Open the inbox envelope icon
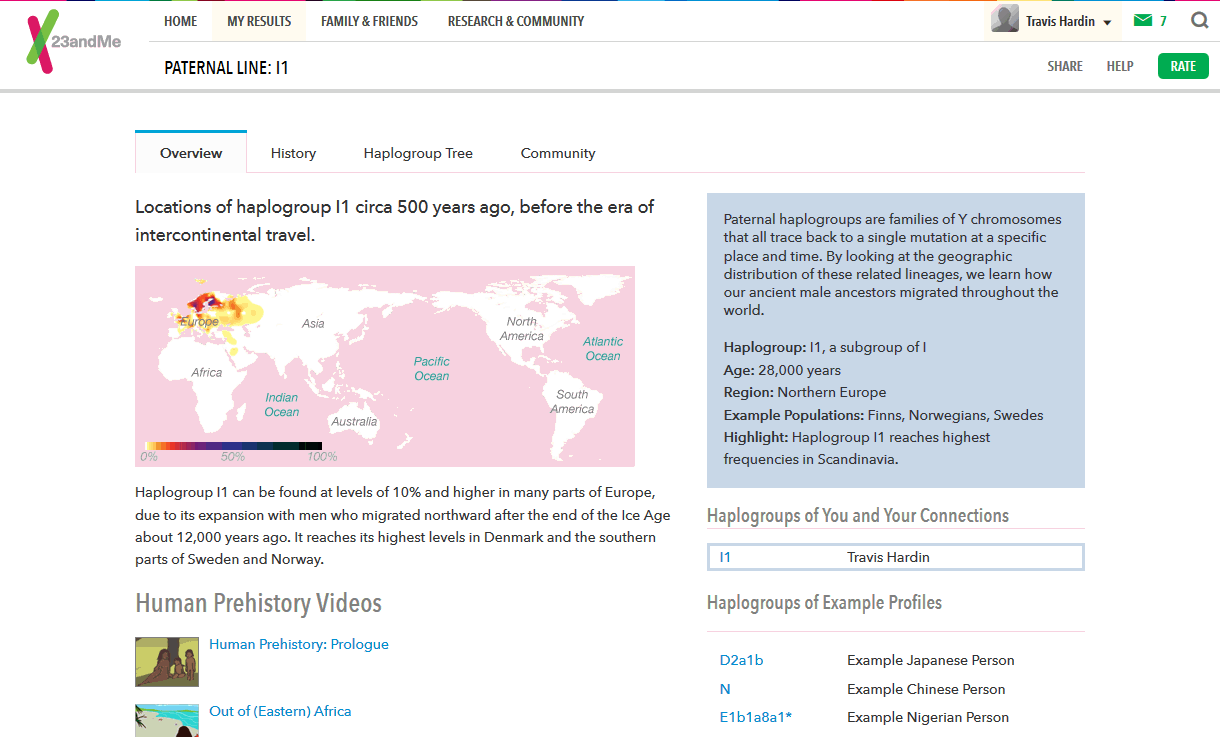The width and height of the screenshot is (1220, 737). [x=1142, y=20]
